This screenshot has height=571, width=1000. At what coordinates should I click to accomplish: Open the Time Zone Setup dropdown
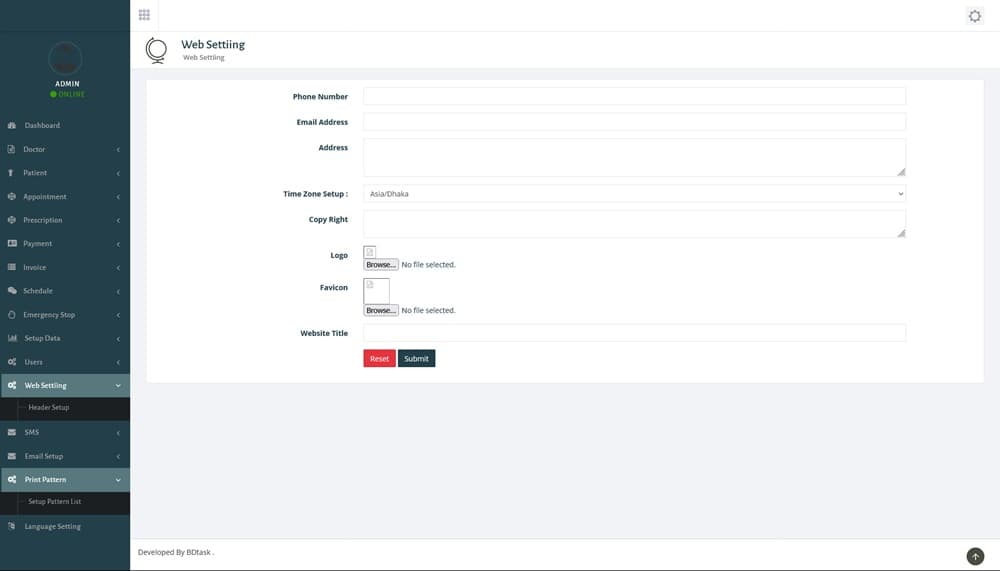coord(634,194)
